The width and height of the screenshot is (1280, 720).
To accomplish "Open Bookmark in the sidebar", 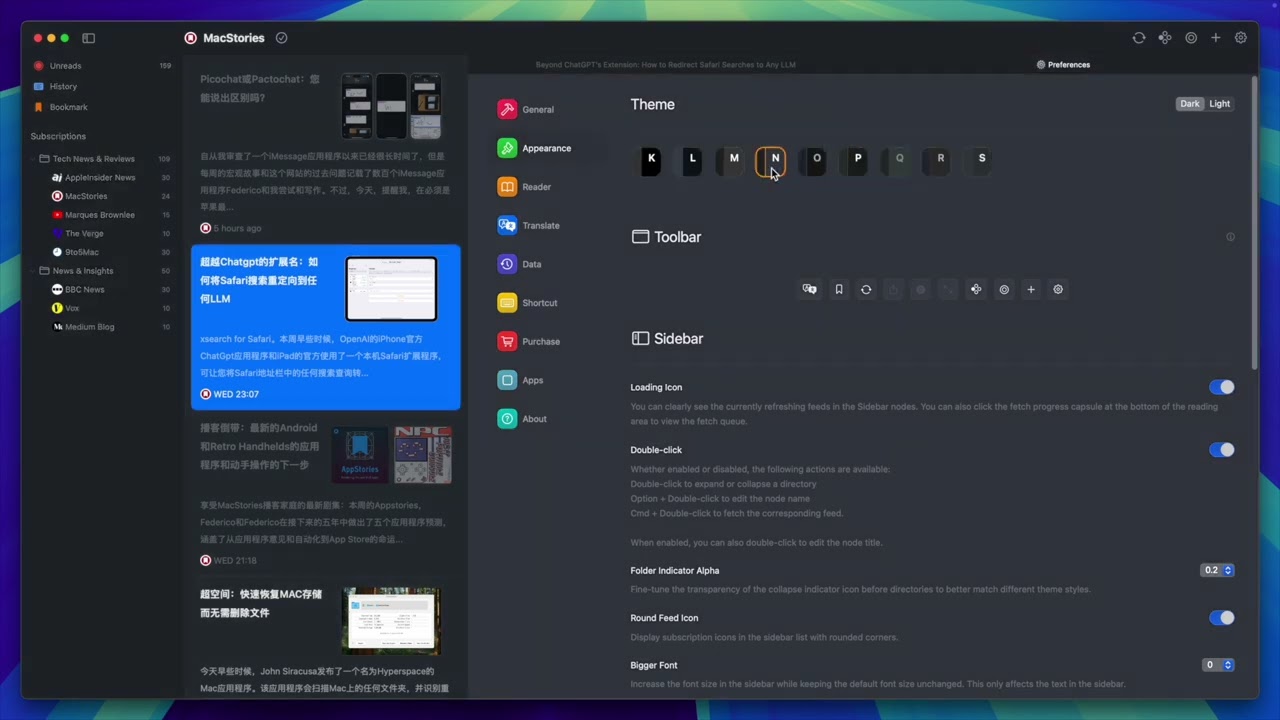I will (101, 107).
